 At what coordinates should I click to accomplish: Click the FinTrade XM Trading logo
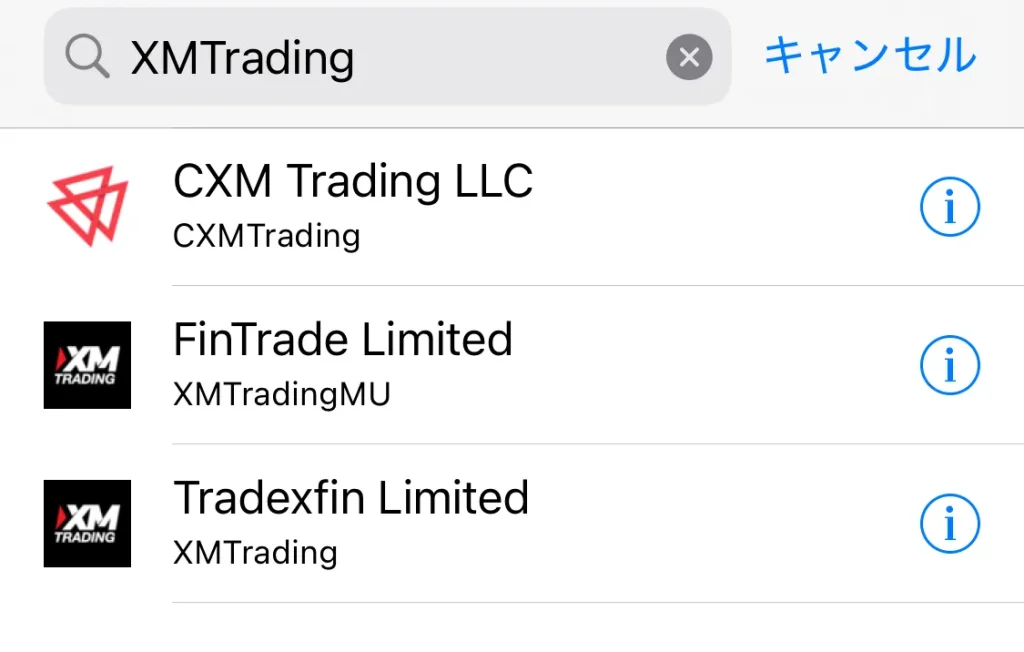click(86, 366)
